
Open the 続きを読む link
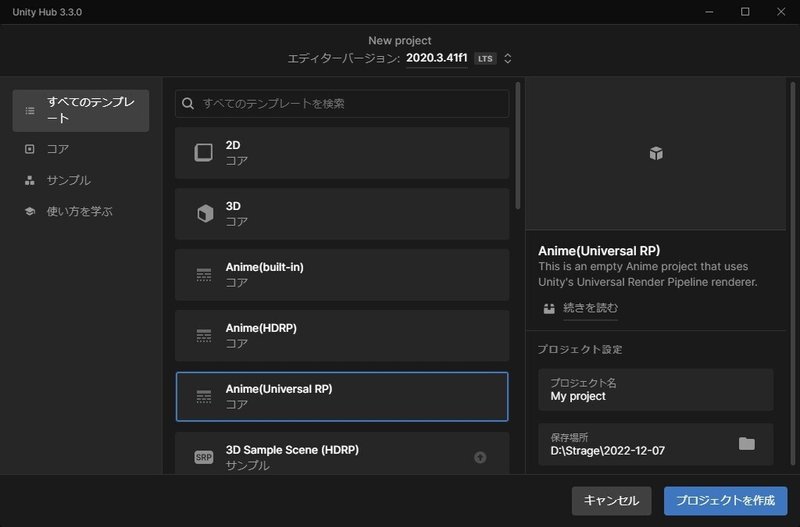point(590,308)
